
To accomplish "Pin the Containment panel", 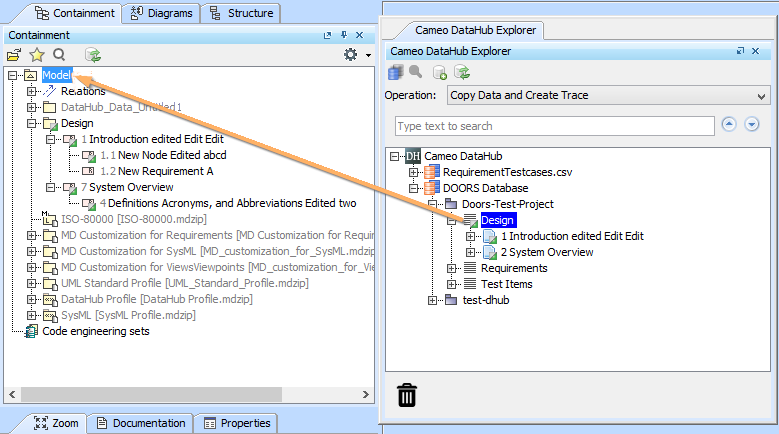I will [344, 35].
